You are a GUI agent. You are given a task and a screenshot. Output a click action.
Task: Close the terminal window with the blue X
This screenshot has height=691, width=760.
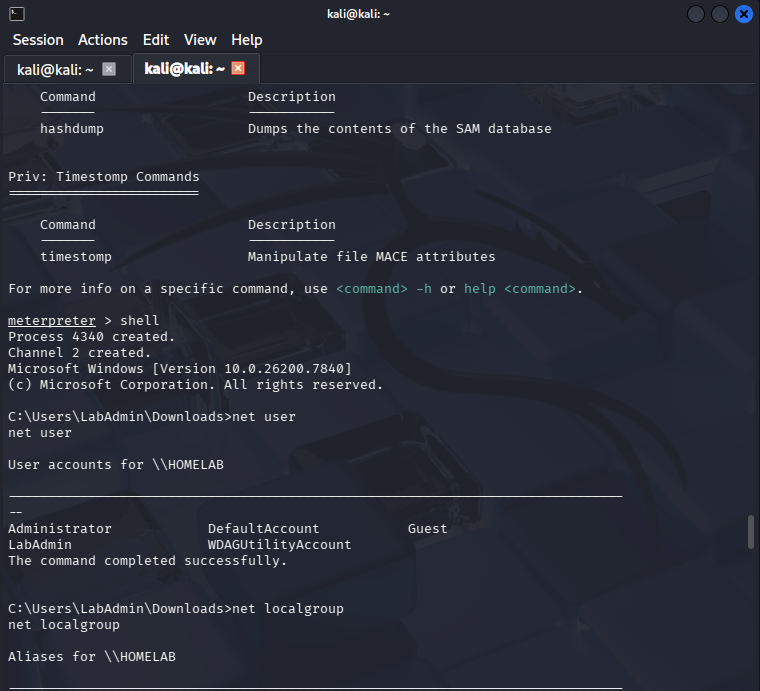pos(744,14)
